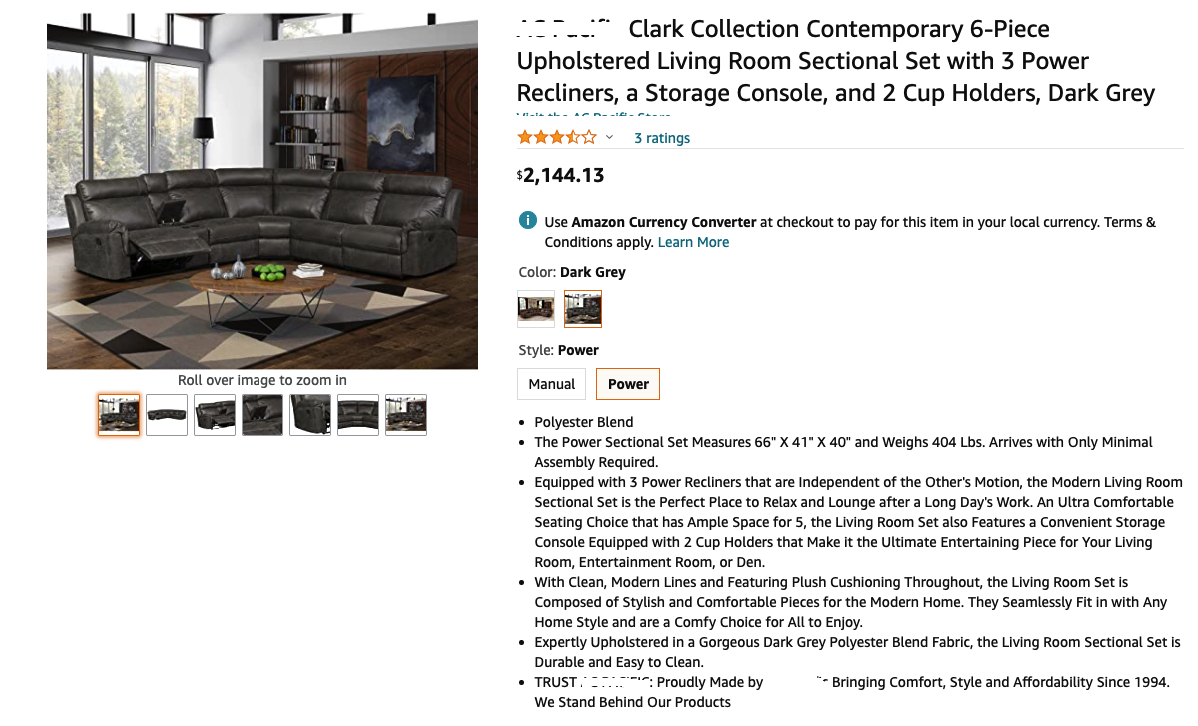
Task: Click the Learn More link
Action: pos(693,242)
